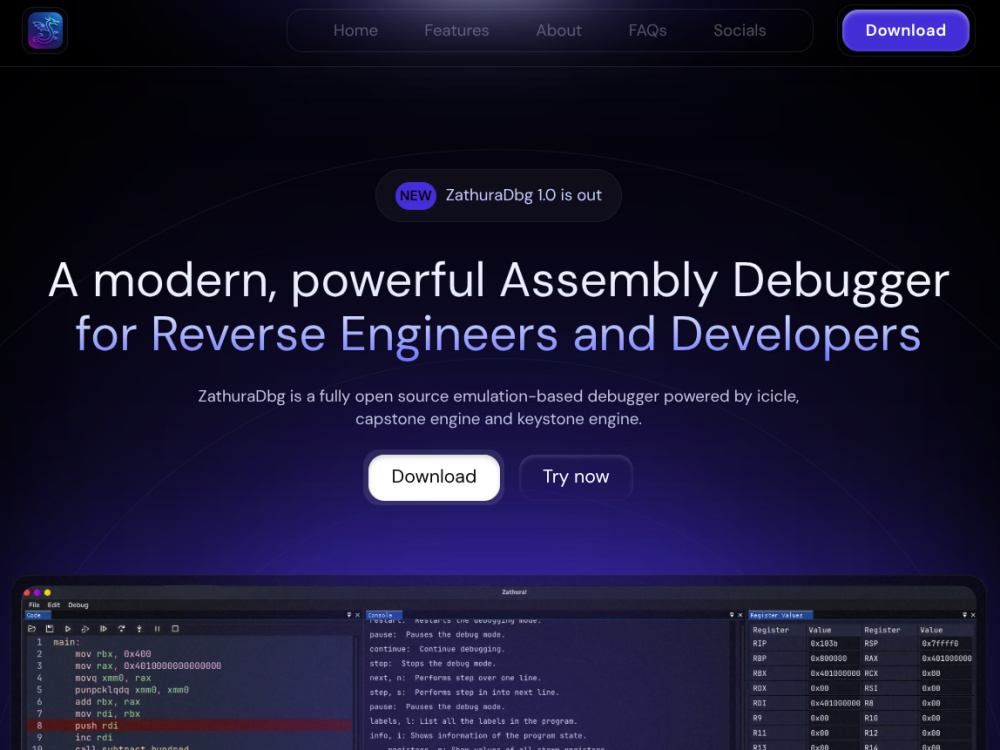Click the yellow dot of debugger window

pos(47,592)
